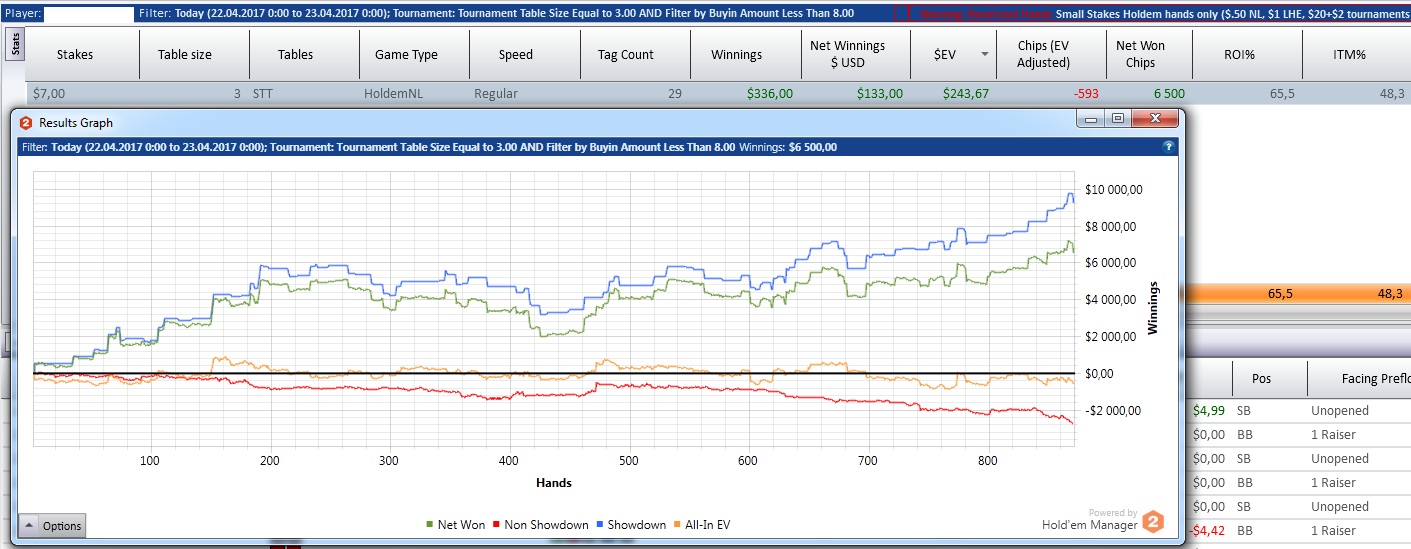Screen dimensions: 1411x549
Task: Click the All-In EV orange legend swatch
Action: [679, 525]
